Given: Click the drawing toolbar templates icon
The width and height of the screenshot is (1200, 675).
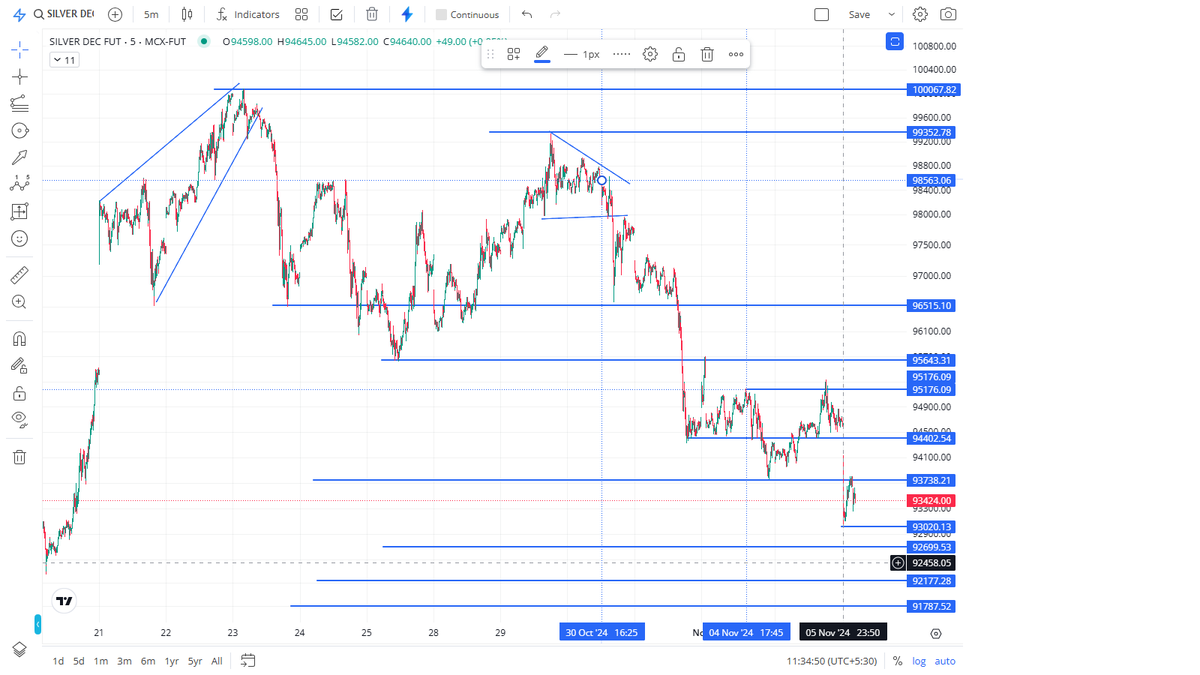Looking at the screenshot, I should (513, 54).
